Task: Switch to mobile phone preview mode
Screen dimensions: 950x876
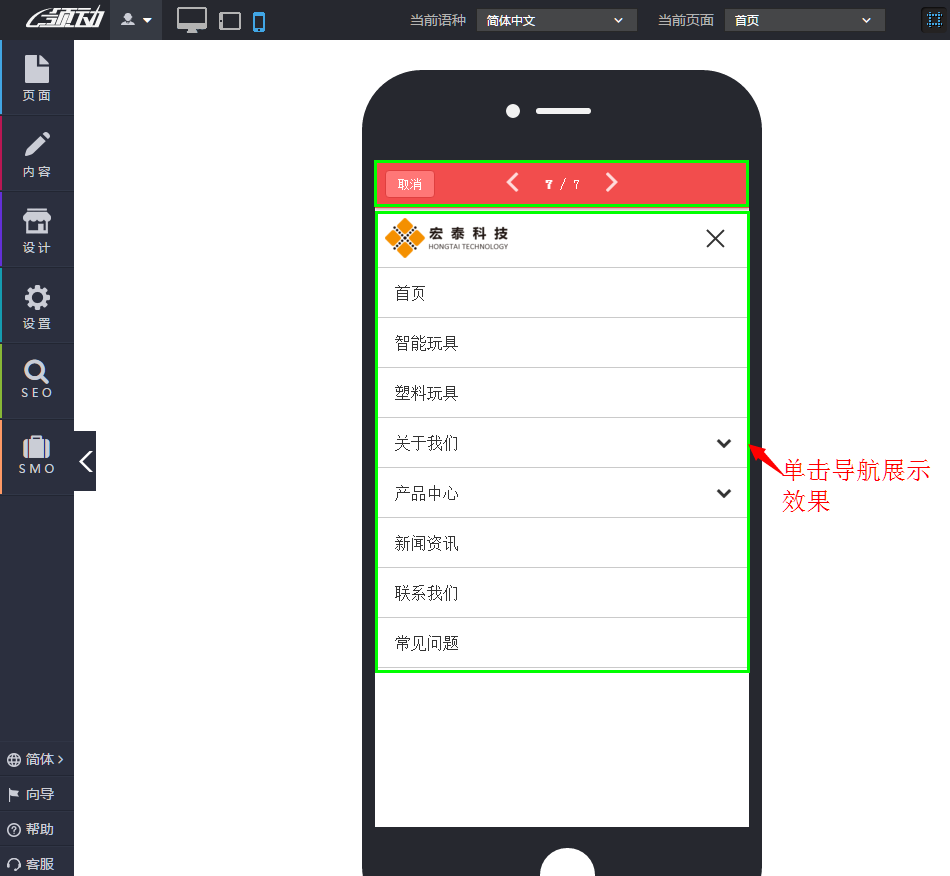Action: pos(261,19)
